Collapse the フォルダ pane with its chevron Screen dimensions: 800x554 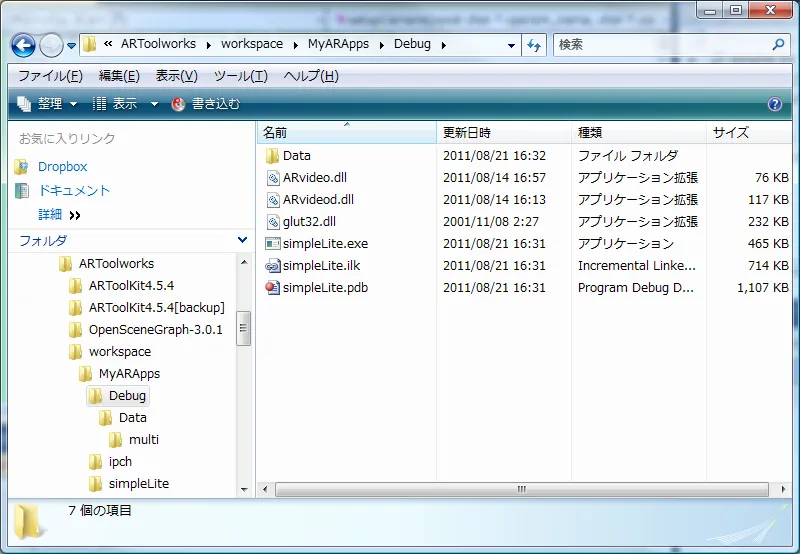pos(242,240)
